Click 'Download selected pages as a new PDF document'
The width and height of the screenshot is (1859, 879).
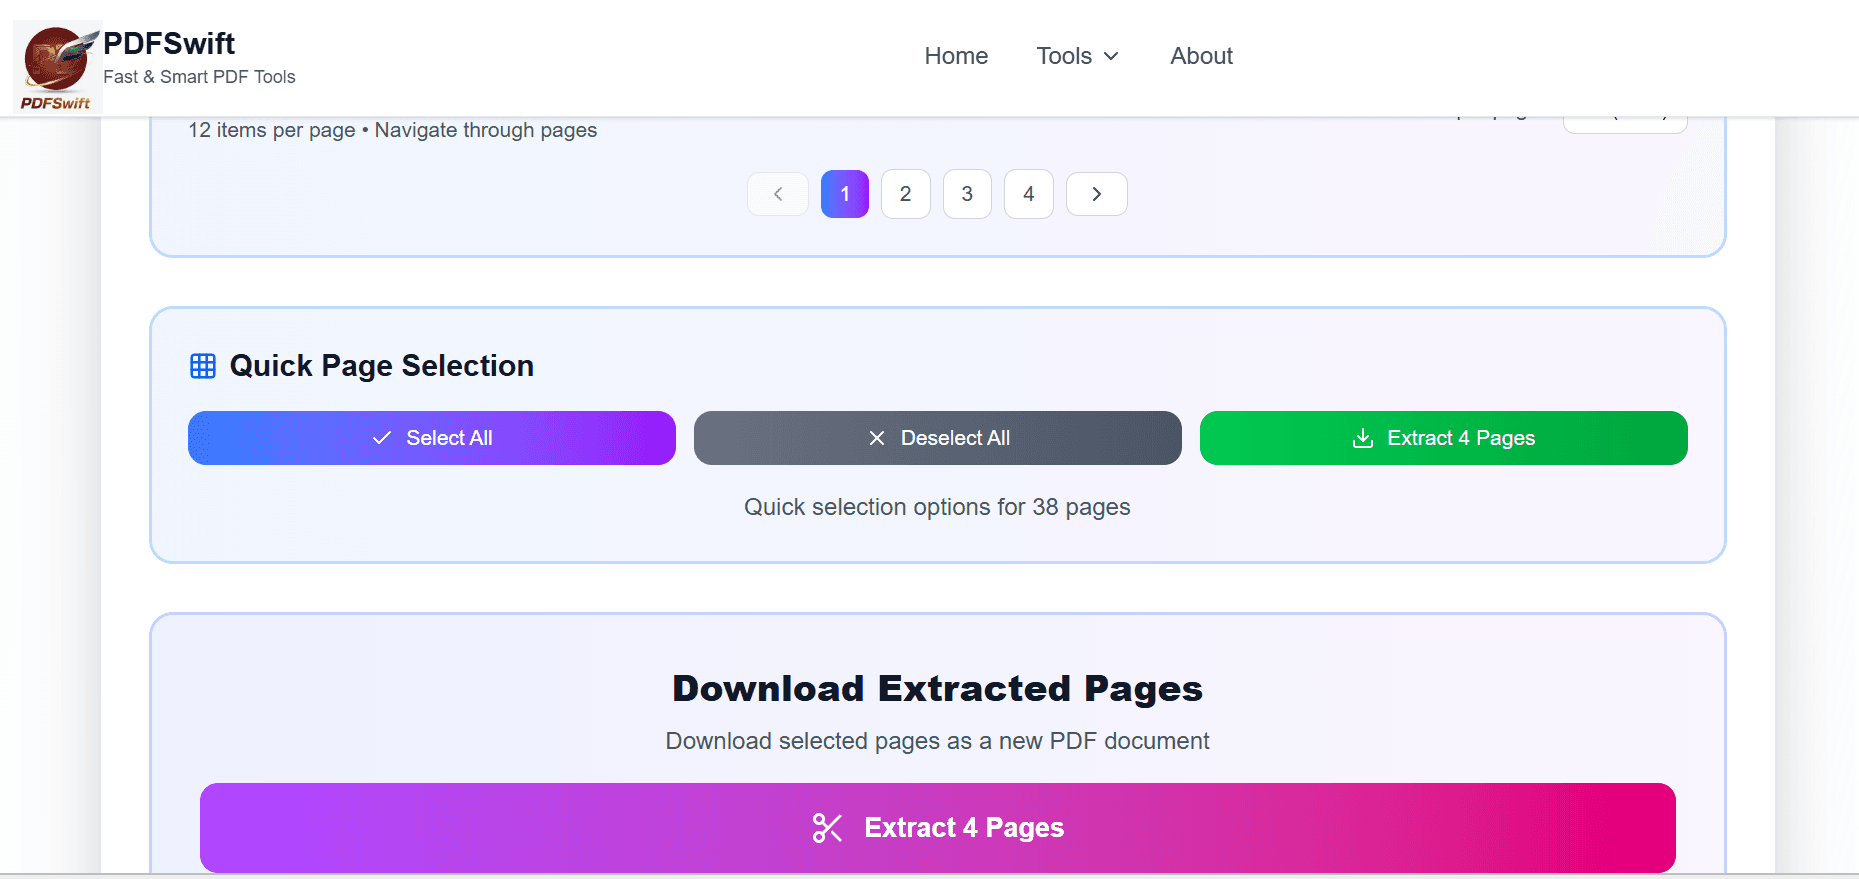click(x=937, y=741)
